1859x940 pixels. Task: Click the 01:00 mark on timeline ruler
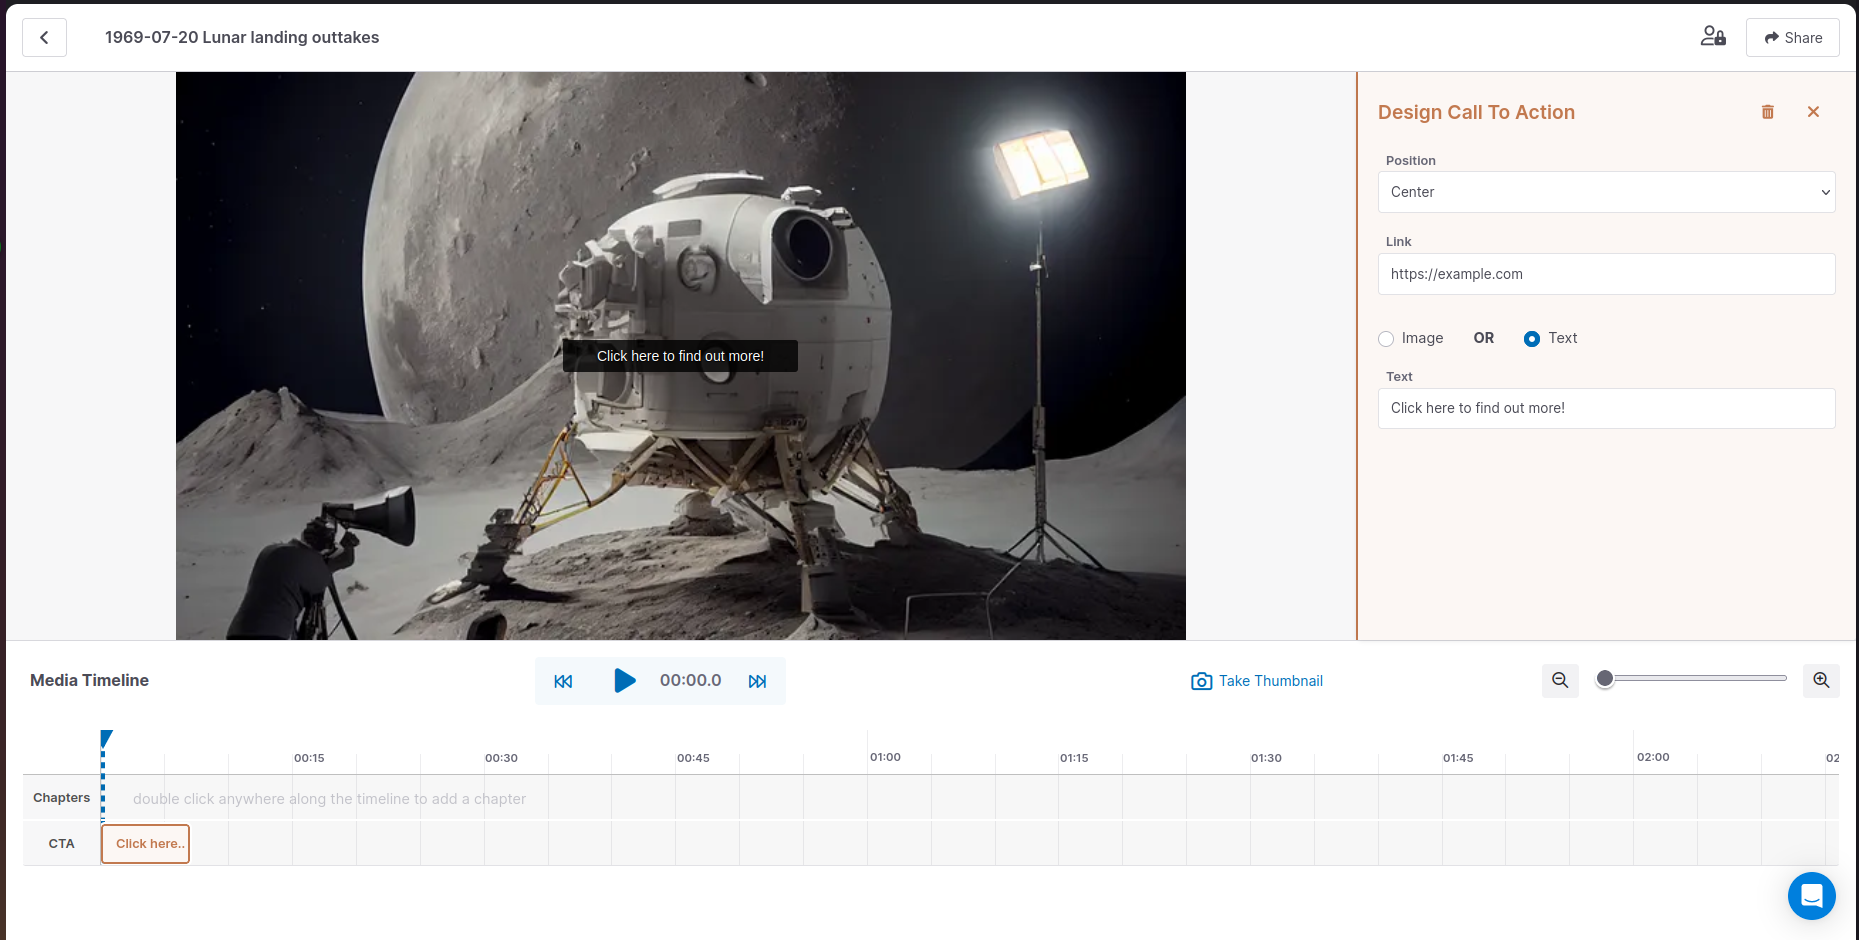tap(885, 757)
